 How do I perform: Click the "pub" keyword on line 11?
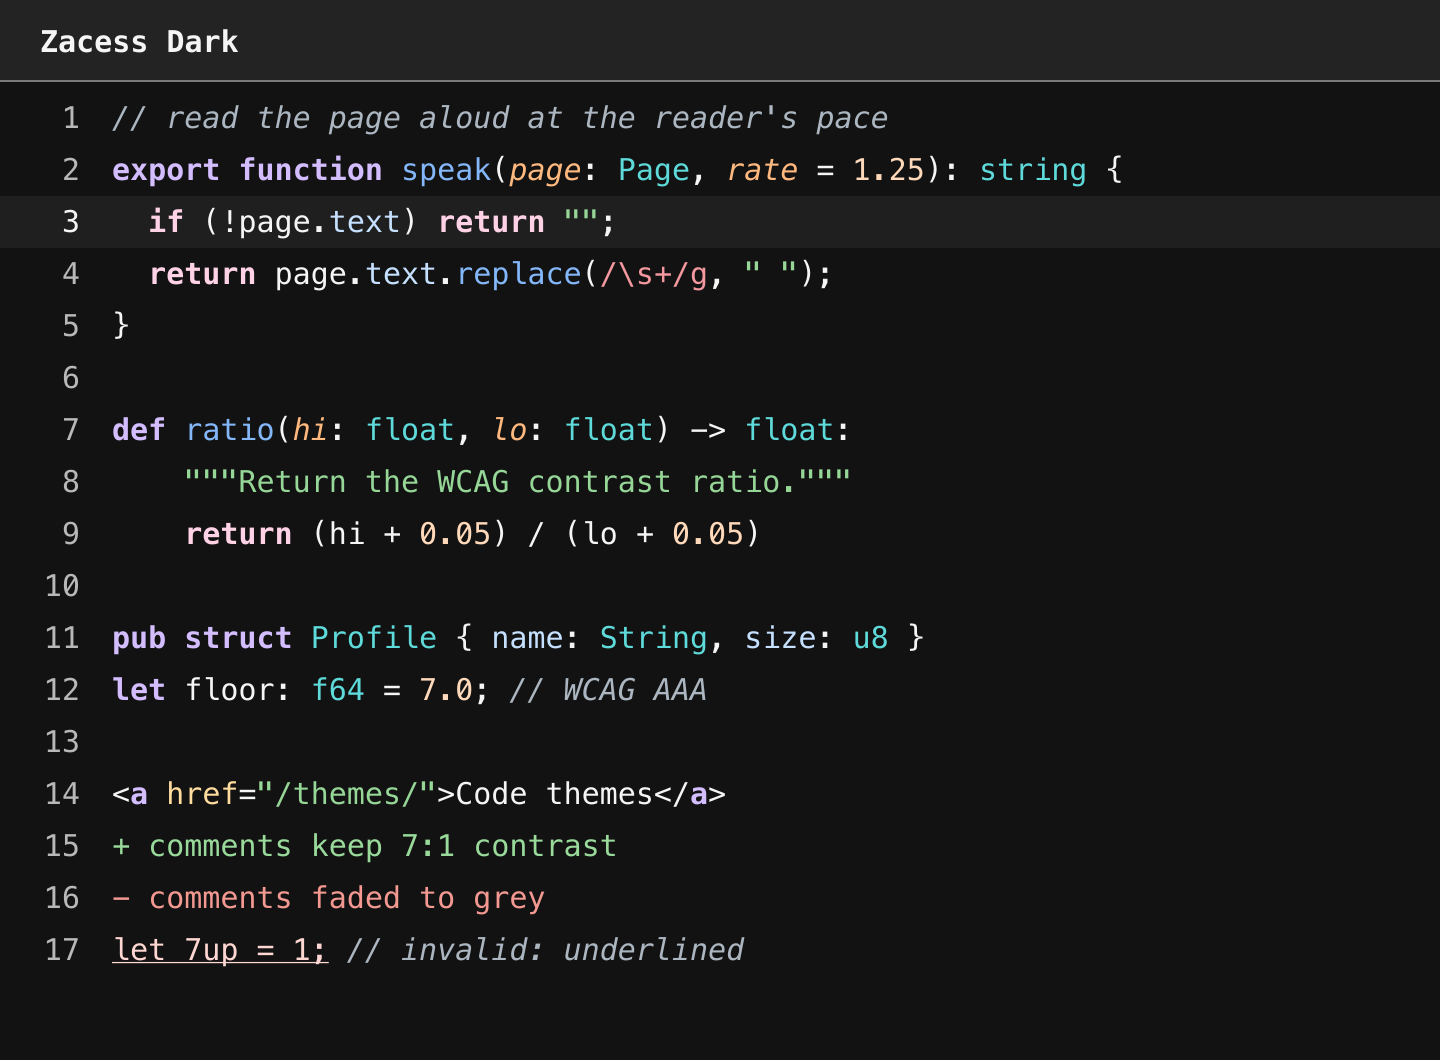pyautogui.click(x=139, y=638)
